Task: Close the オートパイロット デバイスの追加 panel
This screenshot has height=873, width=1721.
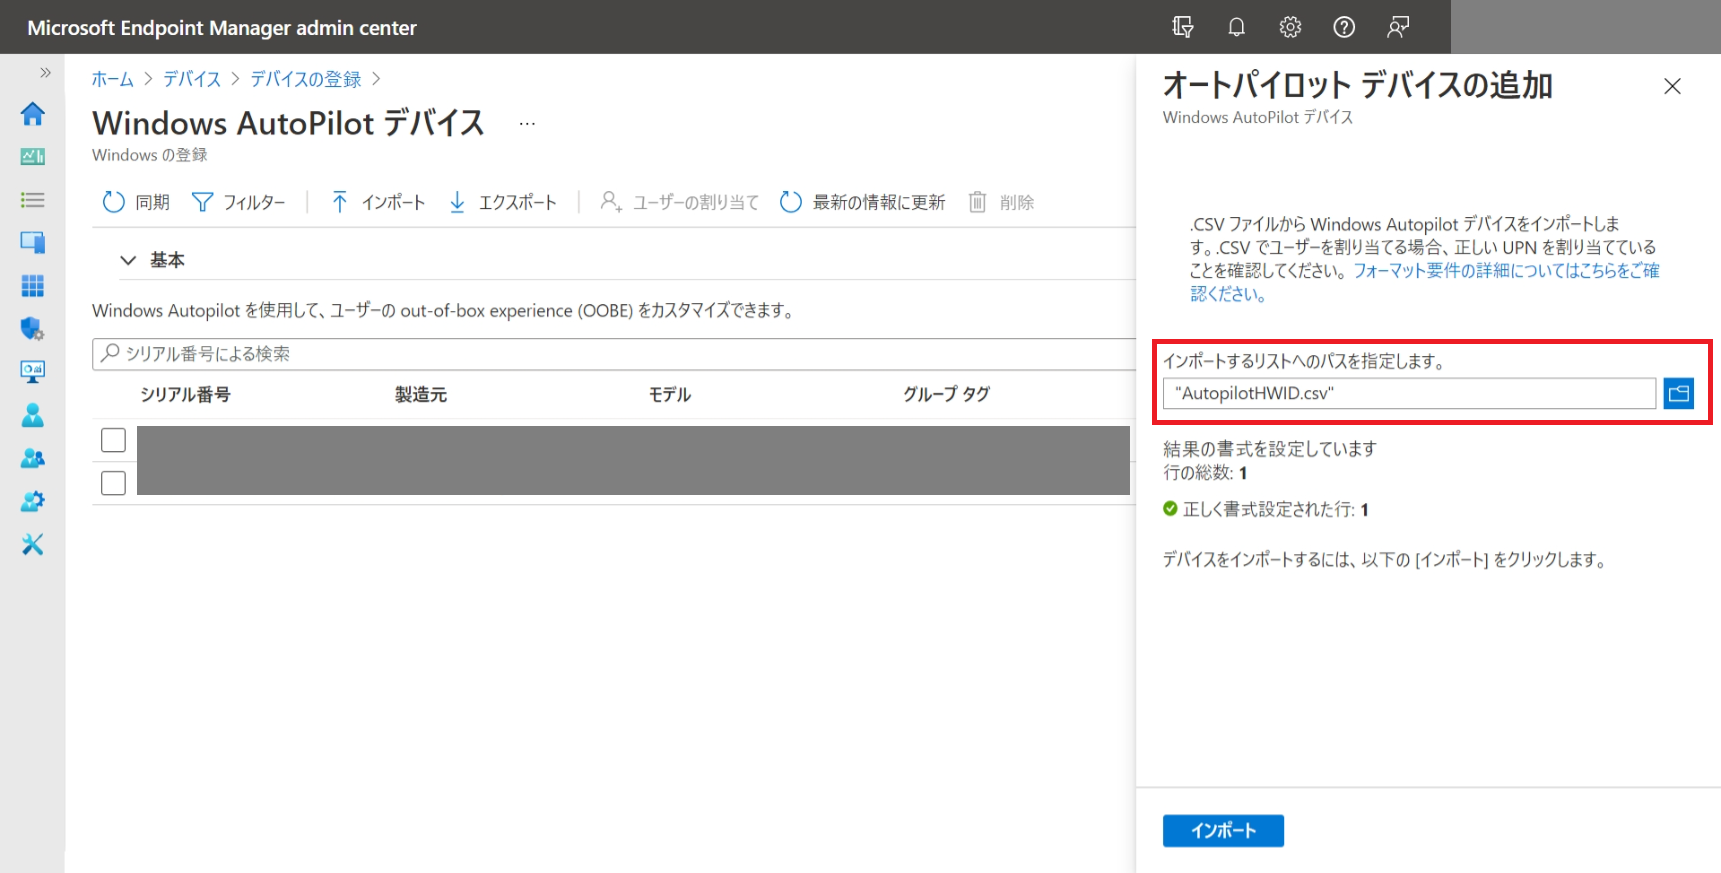Action: (x=1672, y=87)
